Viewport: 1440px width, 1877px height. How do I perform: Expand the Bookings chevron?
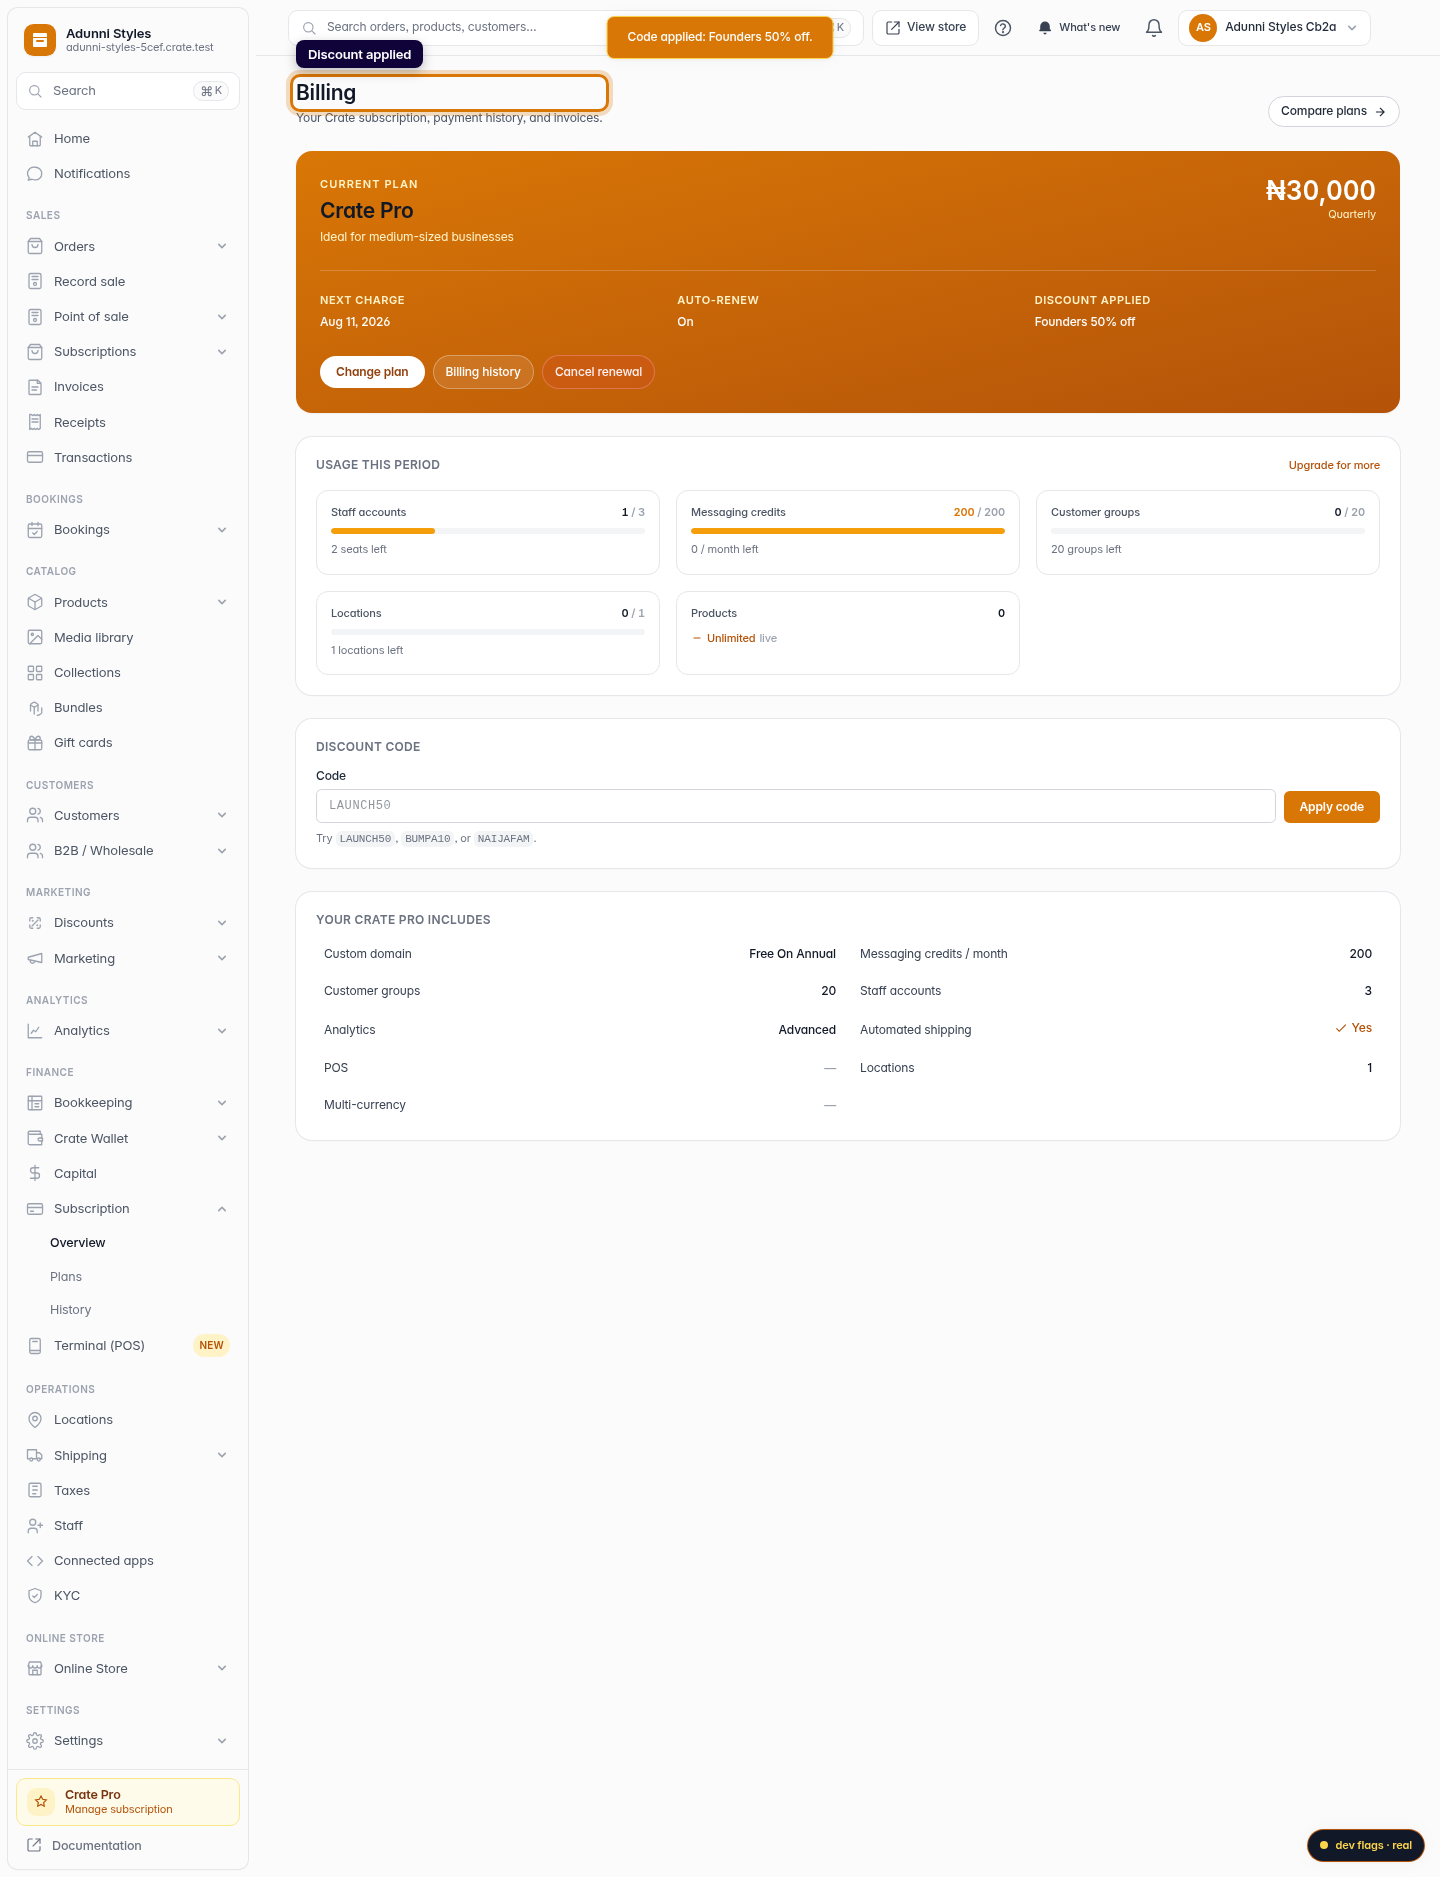click(222, 530)
